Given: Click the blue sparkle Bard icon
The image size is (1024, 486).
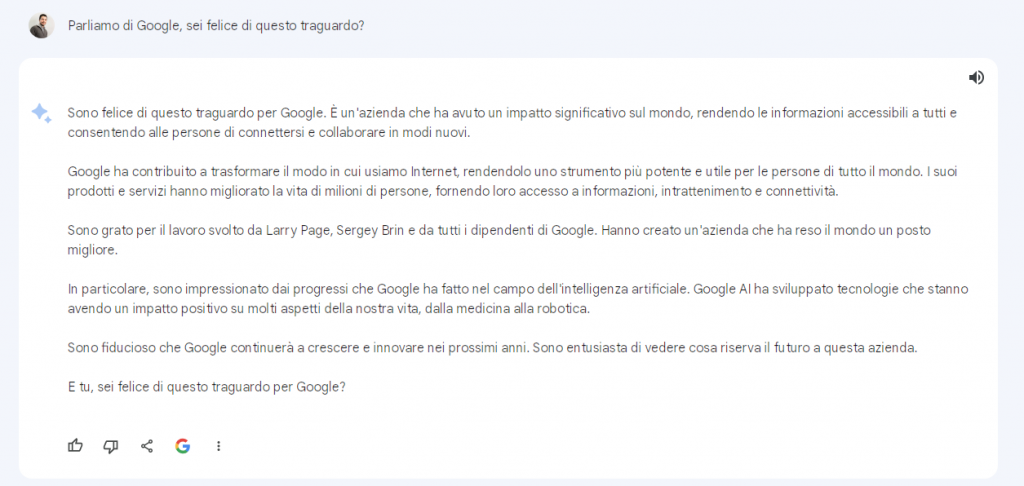Looking at the screenshot, I should tap(41, 114).
